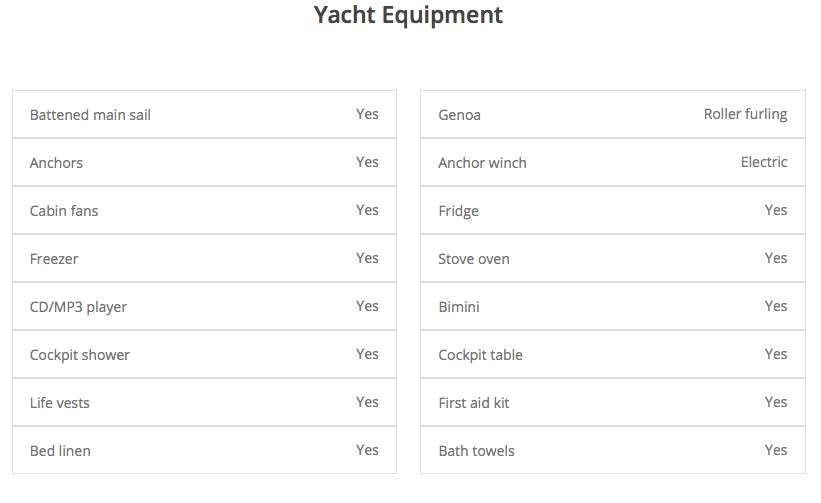This screenshot has width=821, height=503.
Task: Click the Yacht Equipment heading
Action: [408, 15]
